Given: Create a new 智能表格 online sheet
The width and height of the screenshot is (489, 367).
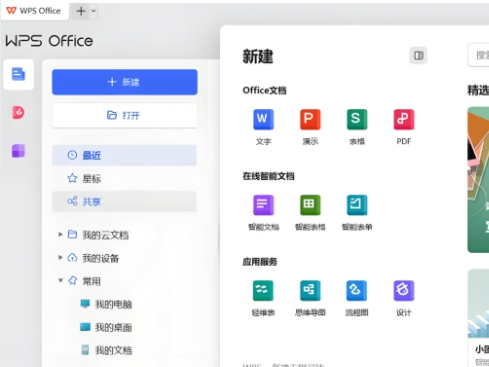Looking at the screenshot, I should point(310,205).
